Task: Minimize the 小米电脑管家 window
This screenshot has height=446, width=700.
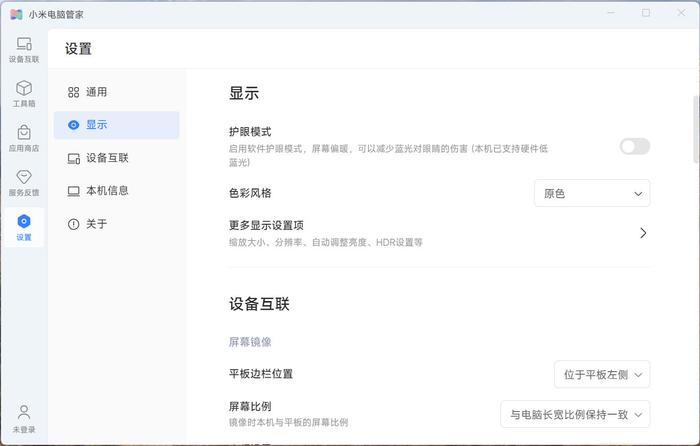Action: click(611, 13)
